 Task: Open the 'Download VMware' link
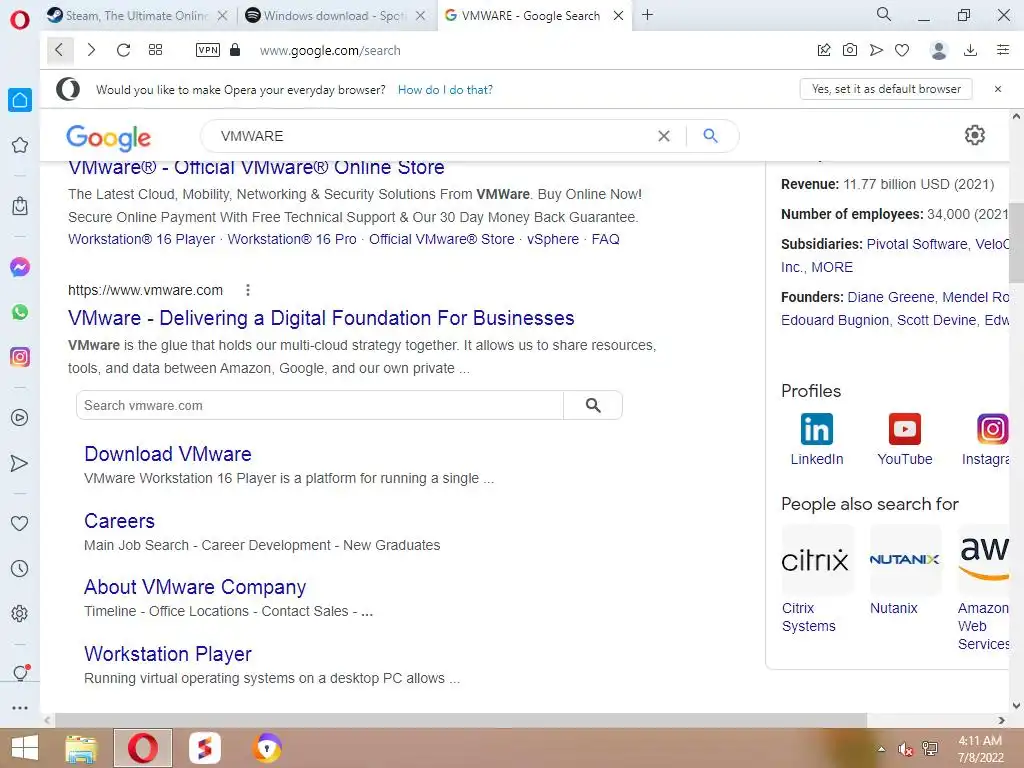click(168, 454)
